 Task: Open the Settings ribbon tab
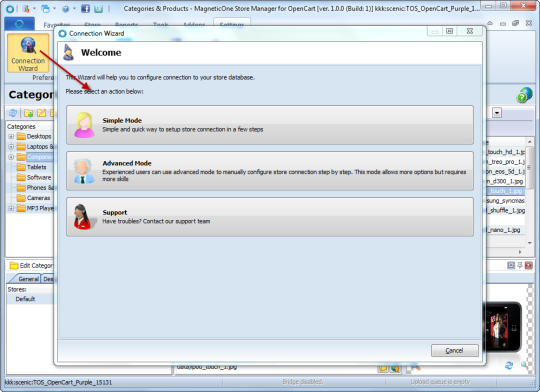(x=232, y=24)
